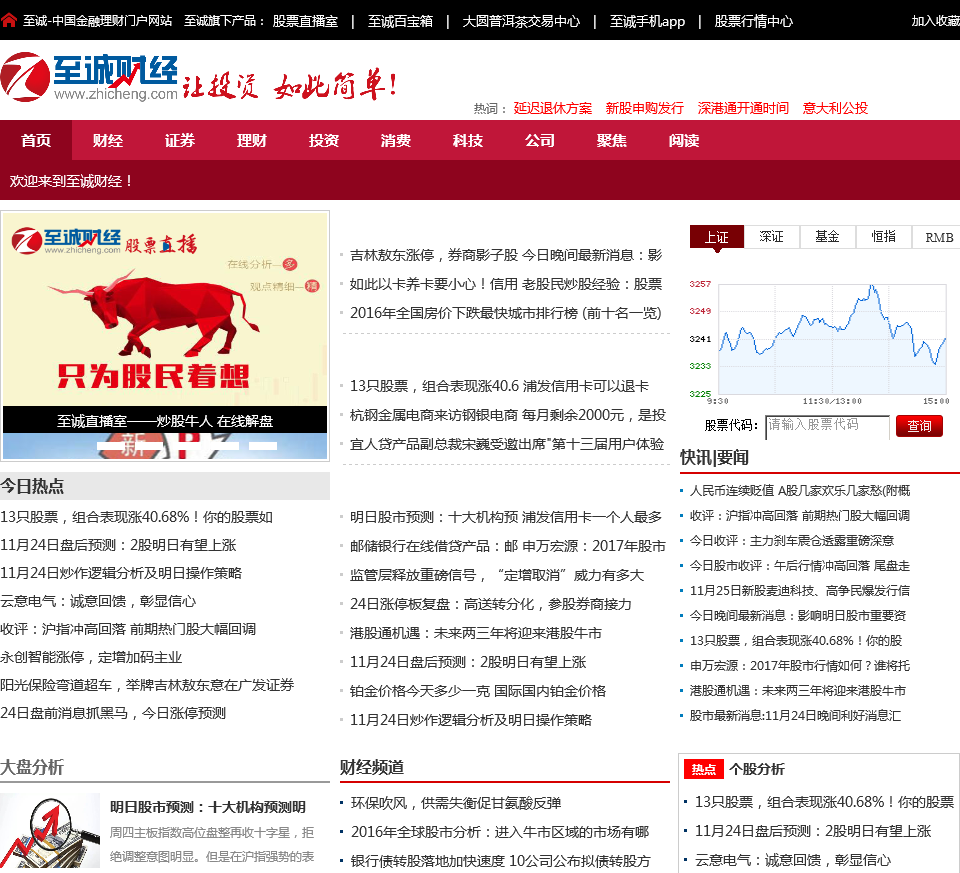
Task: Click the 大盘分析 section heading
Action: [32, 767]
